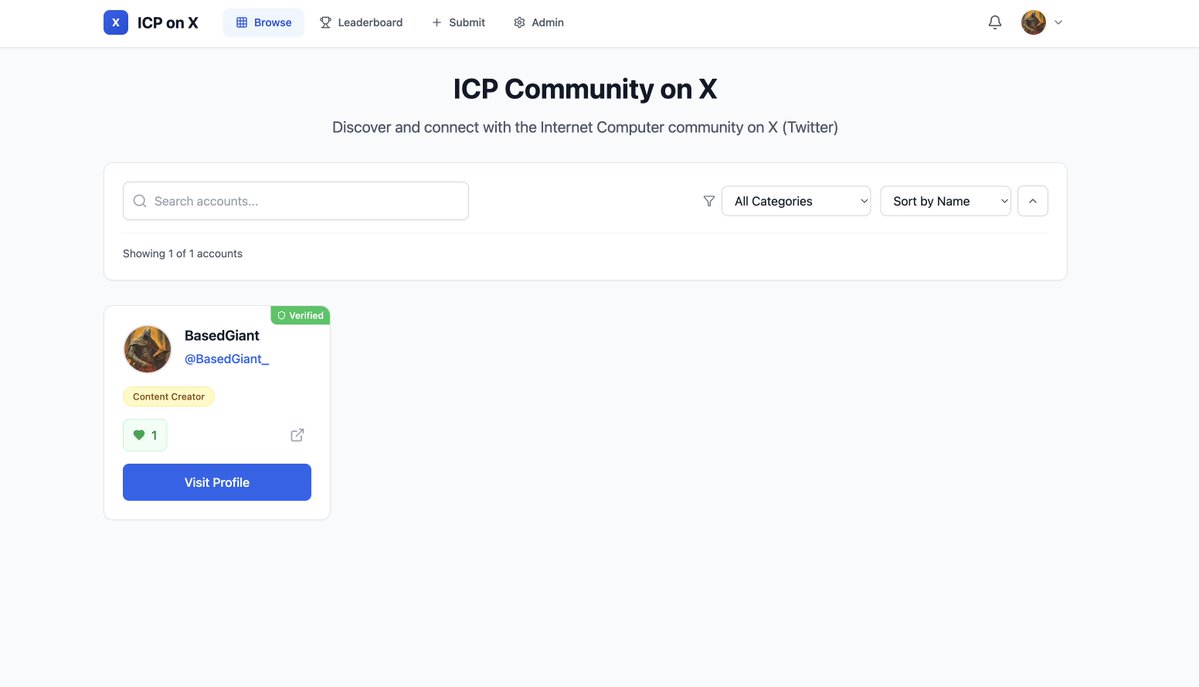Click the ICP on X site title

point(167,22)
